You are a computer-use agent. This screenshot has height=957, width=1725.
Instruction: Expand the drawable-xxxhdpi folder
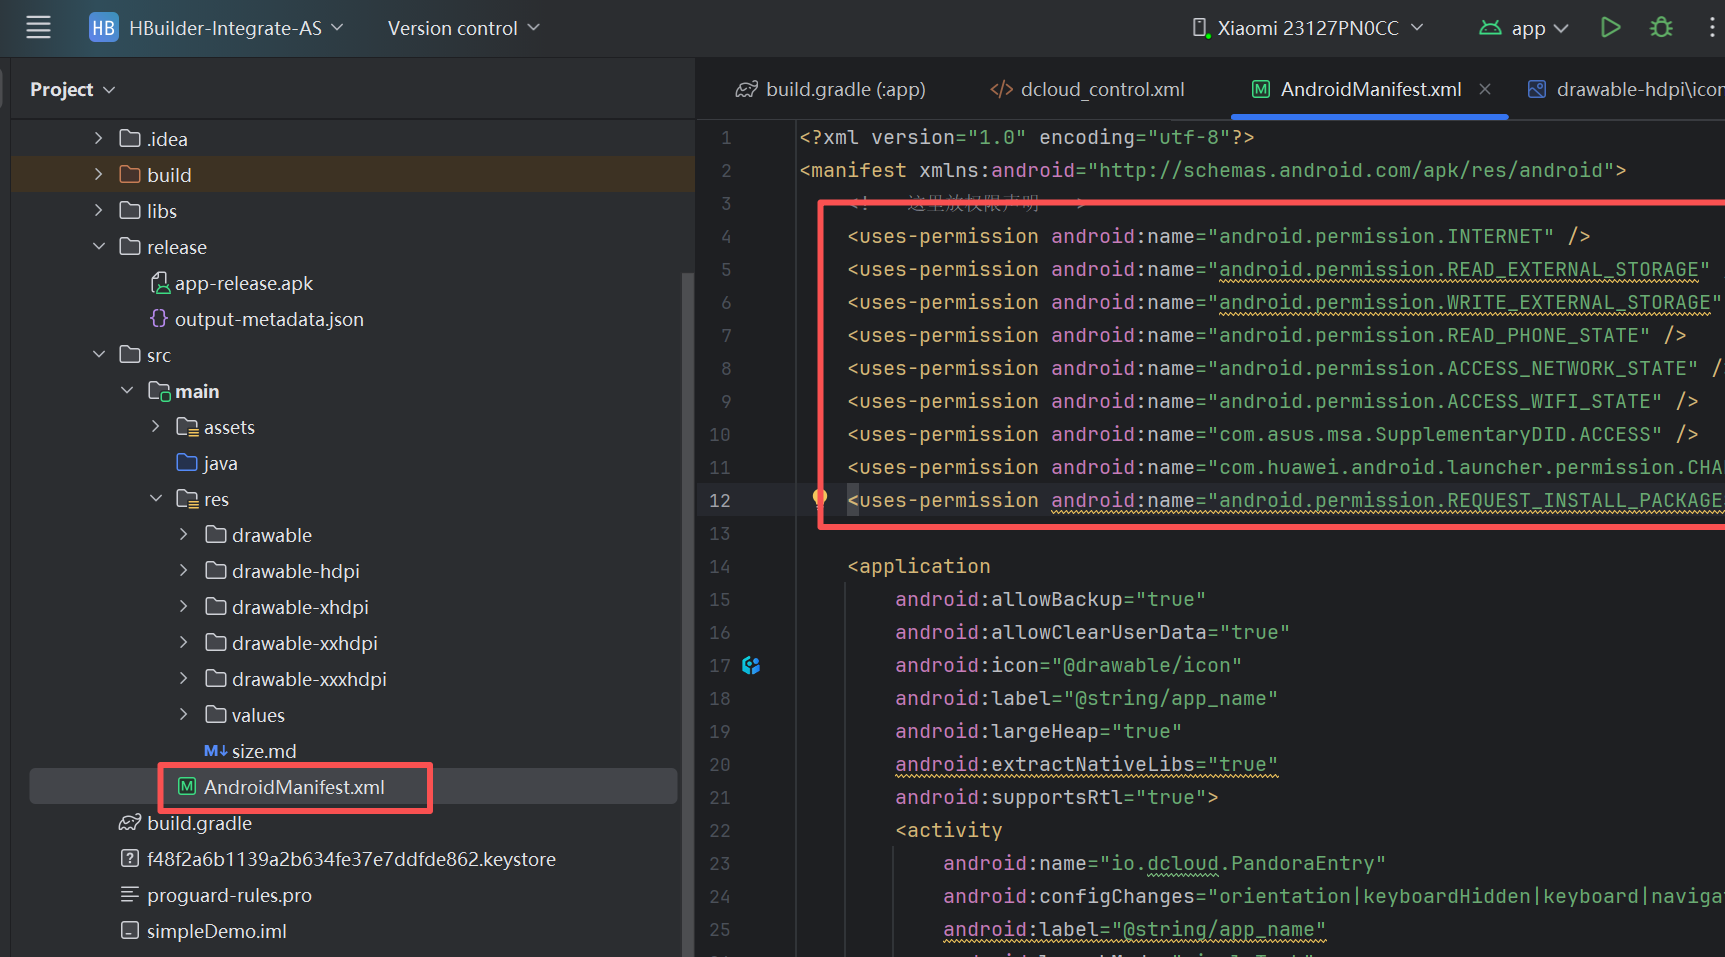[183, 678]
